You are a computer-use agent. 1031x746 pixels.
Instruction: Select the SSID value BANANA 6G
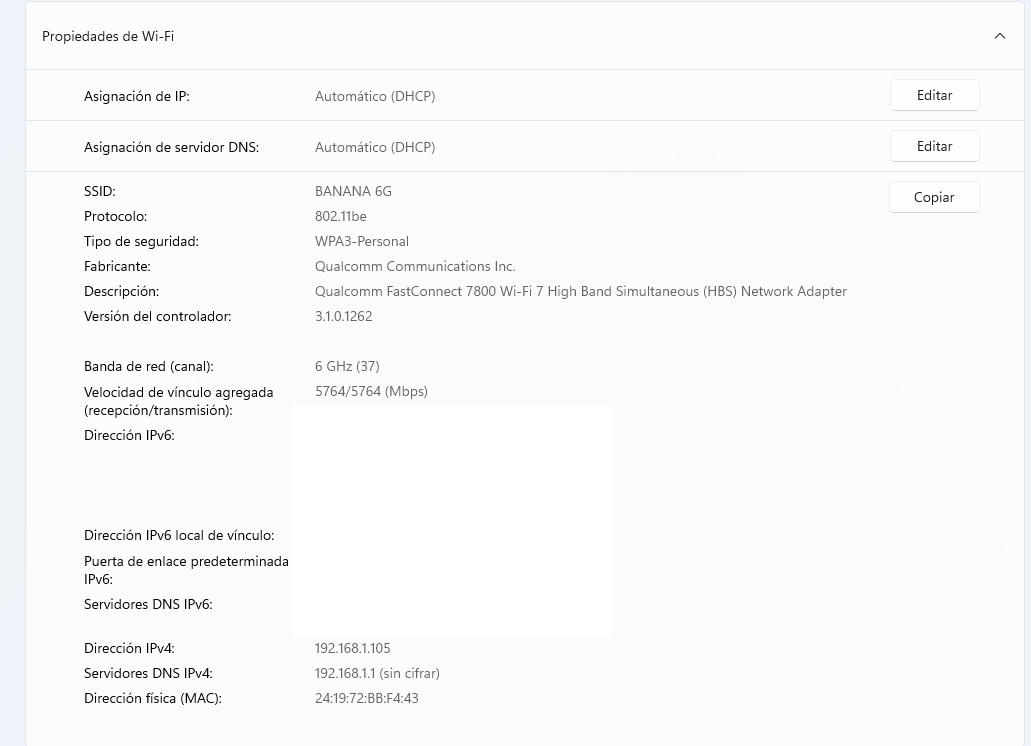(x=353, y=191)
